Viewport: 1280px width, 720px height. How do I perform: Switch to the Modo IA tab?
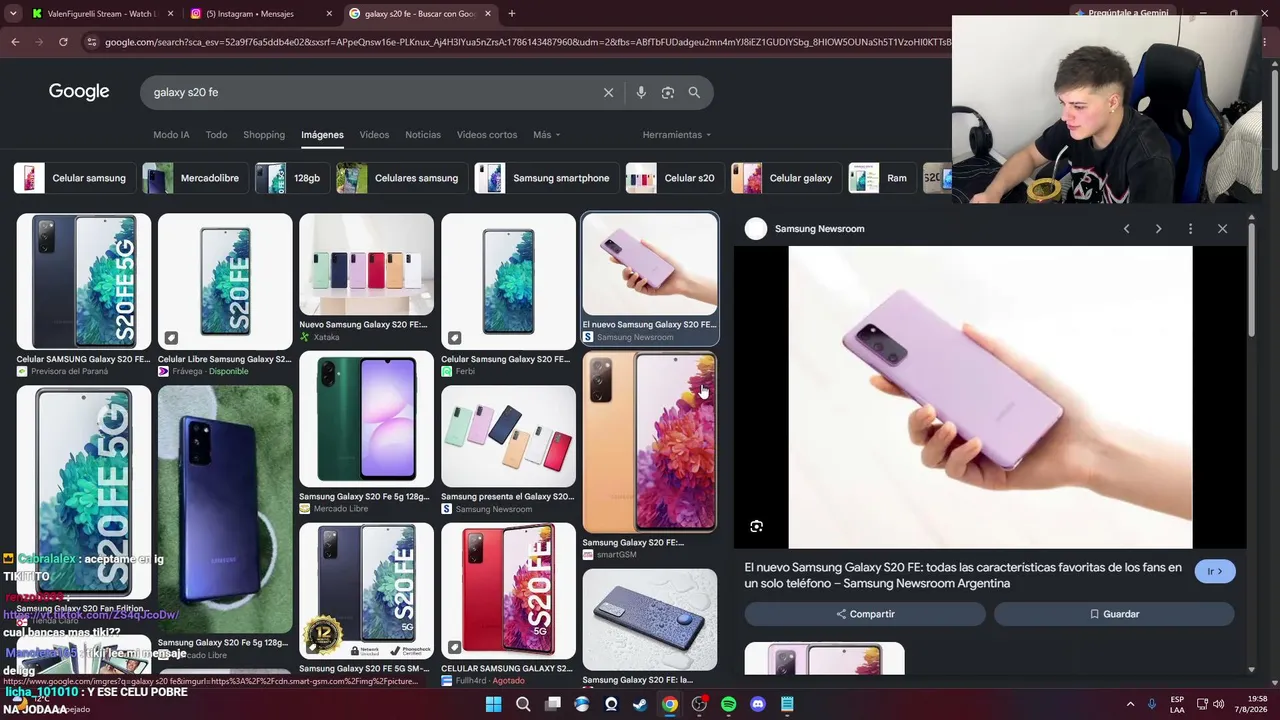click(171, 135)
